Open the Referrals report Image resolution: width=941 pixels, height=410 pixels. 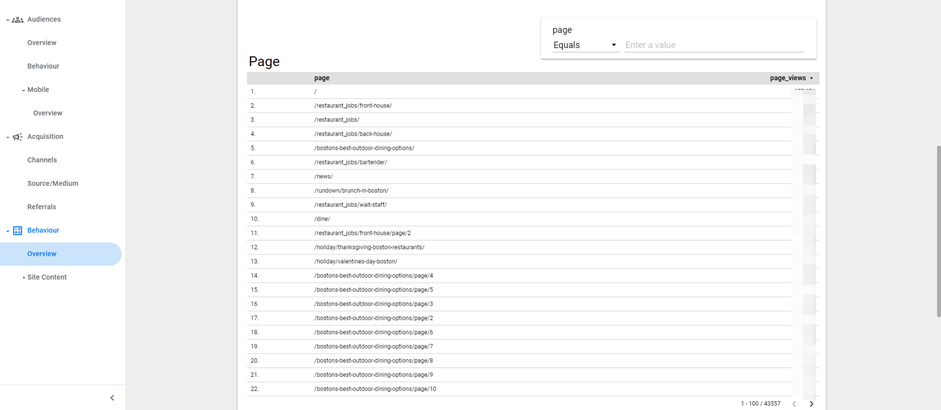point(42,207)
